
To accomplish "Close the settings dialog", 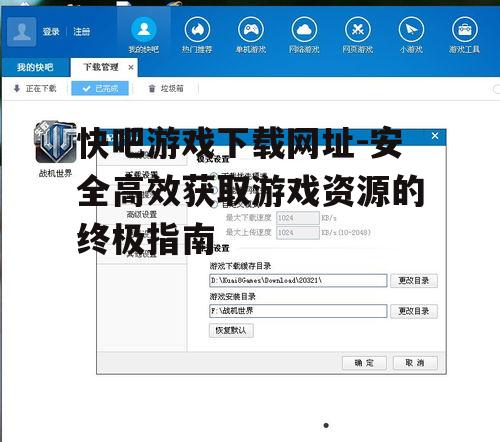I will tap(435, 136).
